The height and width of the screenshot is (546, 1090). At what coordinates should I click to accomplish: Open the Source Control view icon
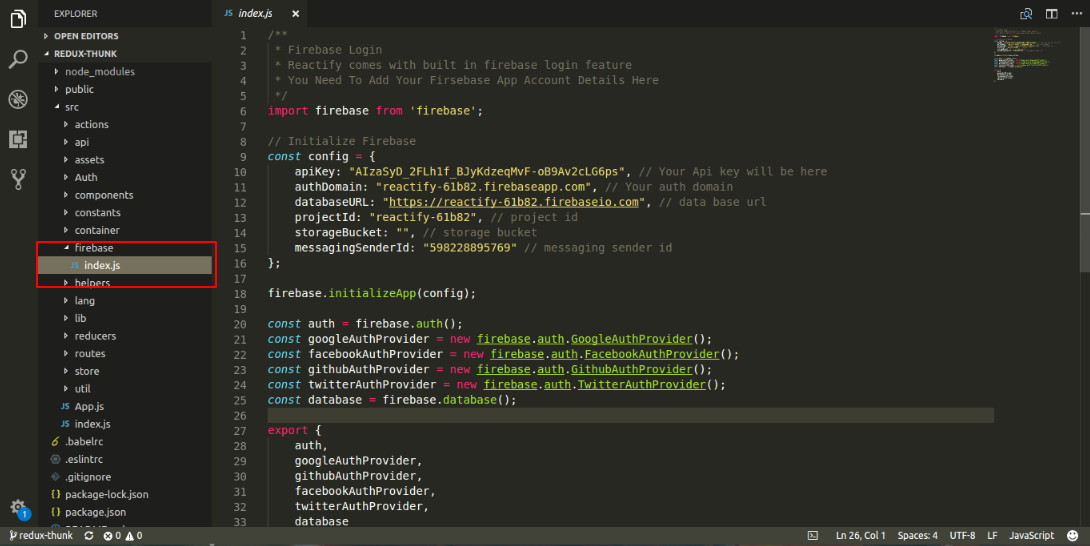click(18, 180)
